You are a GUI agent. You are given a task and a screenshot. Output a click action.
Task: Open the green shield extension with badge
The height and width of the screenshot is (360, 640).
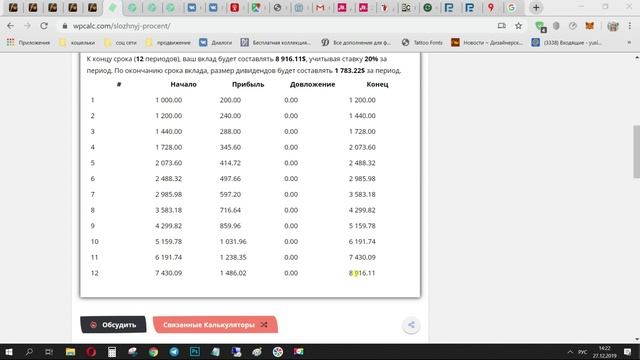click(540, 26)
